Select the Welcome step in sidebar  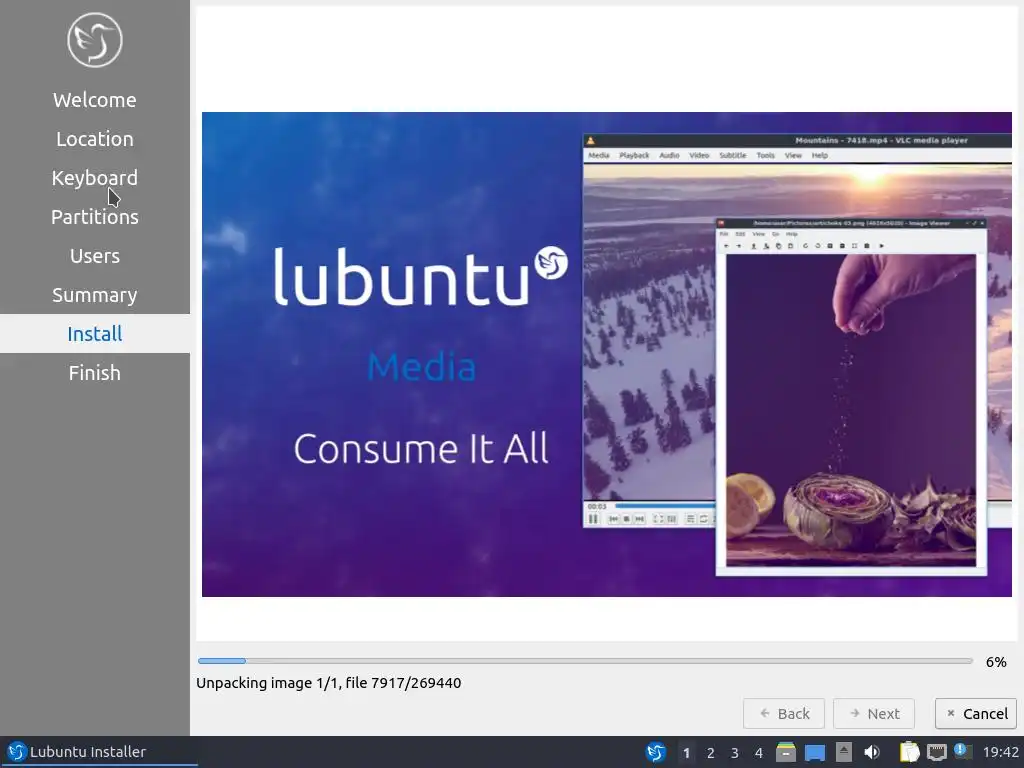pos(95,100)
